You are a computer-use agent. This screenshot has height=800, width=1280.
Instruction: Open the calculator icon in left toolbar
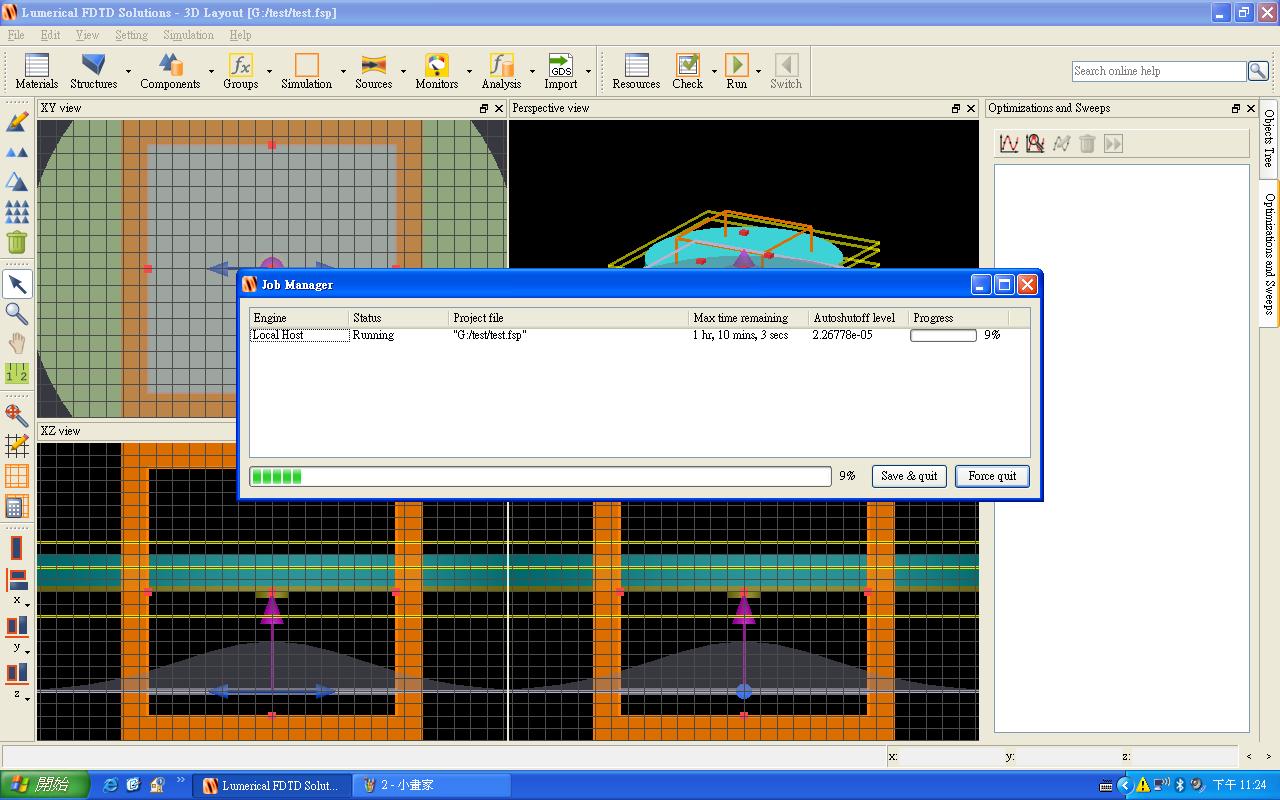click(x=17, y=506)
